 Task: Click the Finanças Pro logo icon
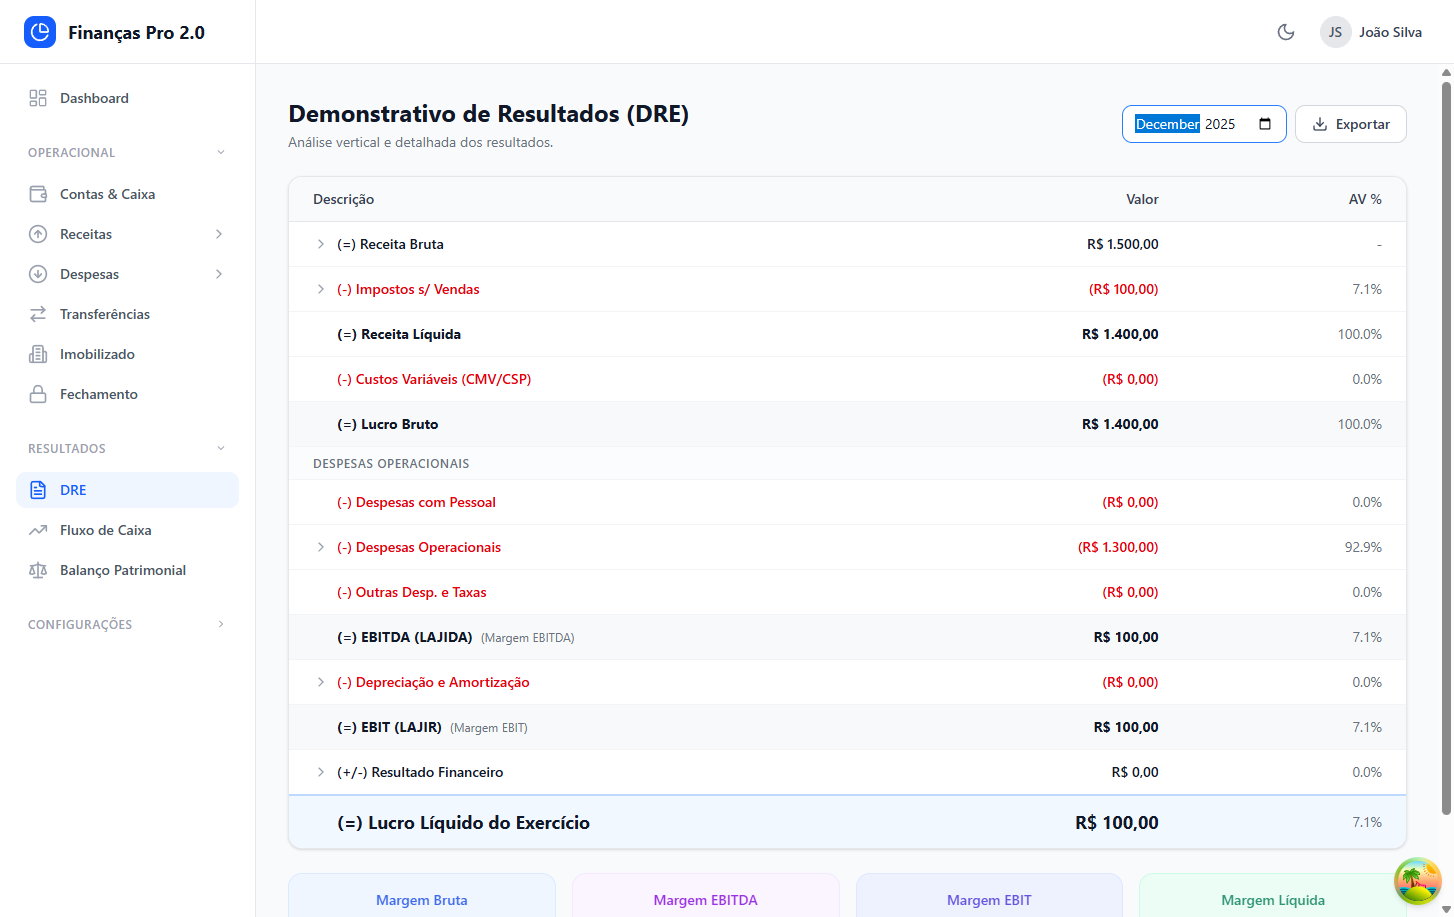[40, 32]
